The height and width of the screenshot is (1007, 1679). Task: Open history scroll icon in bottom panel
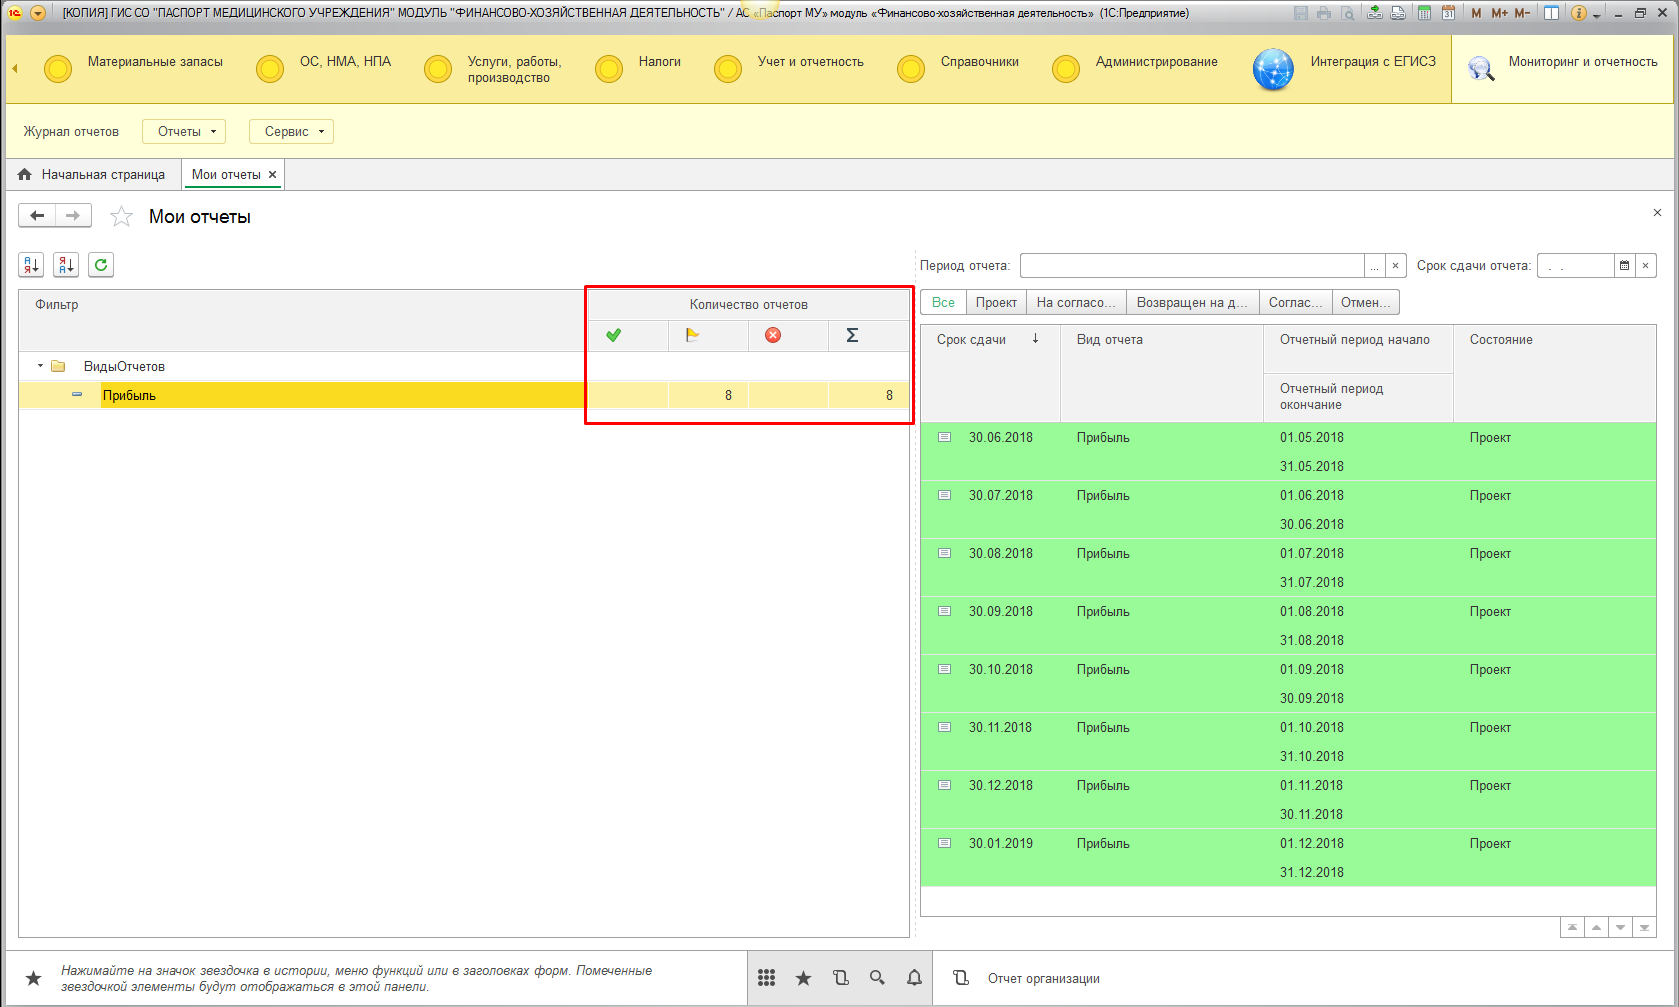840,978
